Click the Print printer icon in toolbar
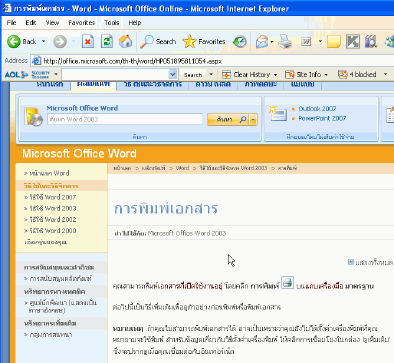The height and width of the screenshot is (363, 394). [x=285, y=42]
